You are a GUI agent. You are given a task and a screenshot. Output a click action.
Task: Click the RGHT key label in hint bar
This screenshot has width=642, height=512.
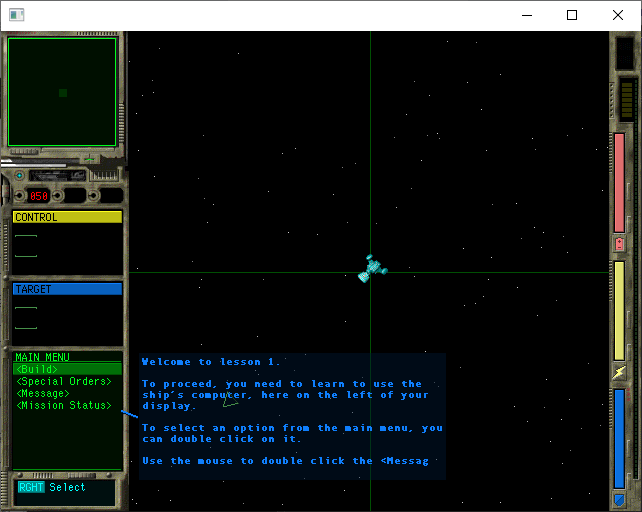[31, 487]
